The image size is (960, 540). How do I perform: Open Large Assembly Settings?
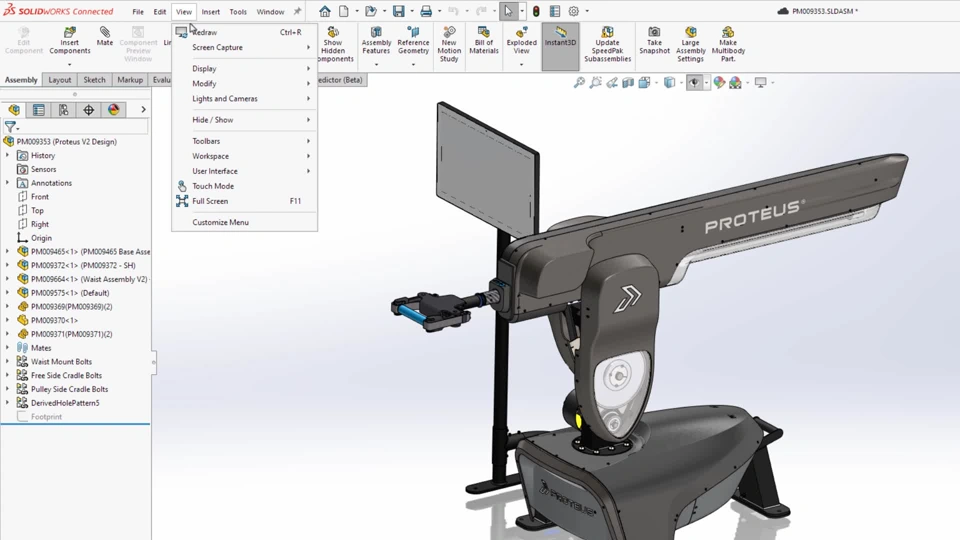click(691, 44)
